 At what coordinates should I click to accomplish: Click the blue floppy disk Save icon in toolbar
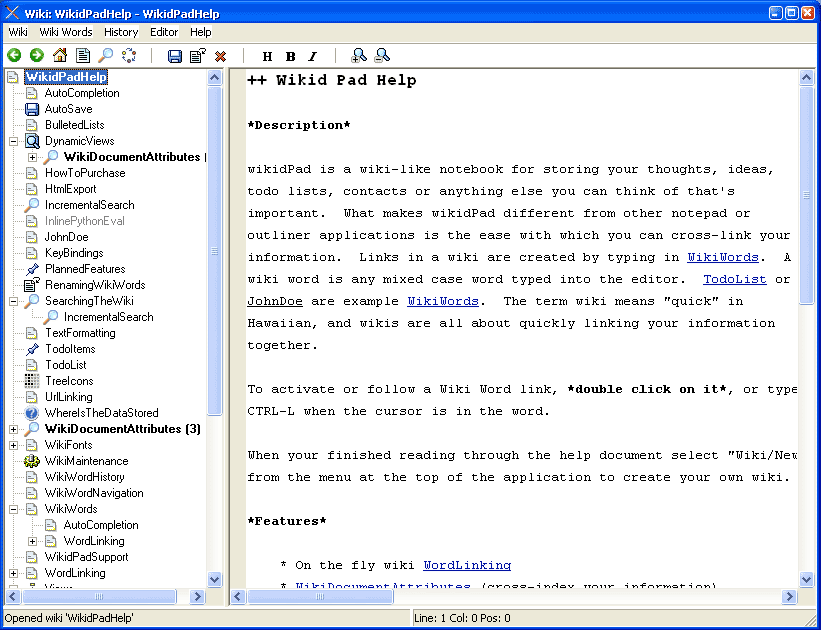coord(175,56)
